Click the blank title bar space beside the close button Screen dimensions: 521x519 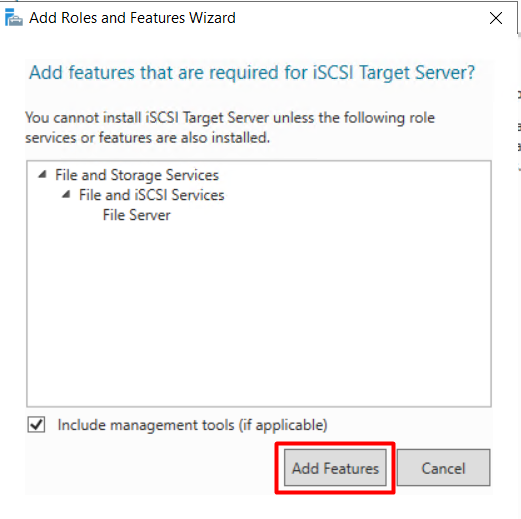pos(360,18)
